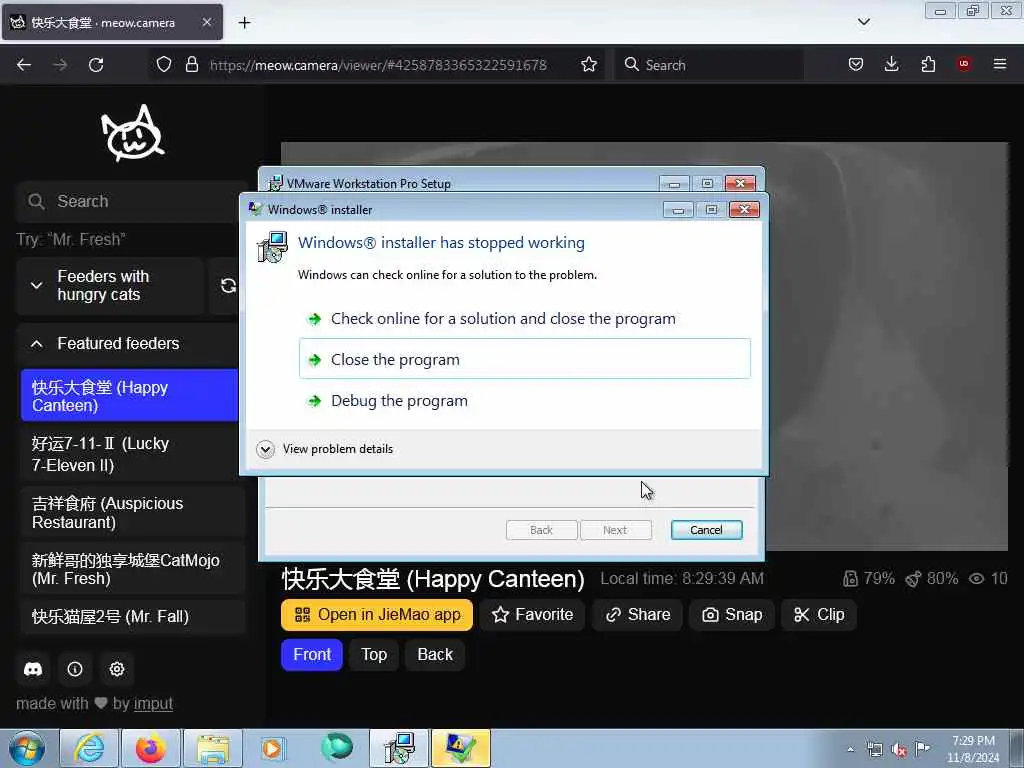Image resolution: width=1024 pixels, height=768 pixels.
Task: Select CatMojo Mr. Fresh feeder
Action: (x=131, y=569)
